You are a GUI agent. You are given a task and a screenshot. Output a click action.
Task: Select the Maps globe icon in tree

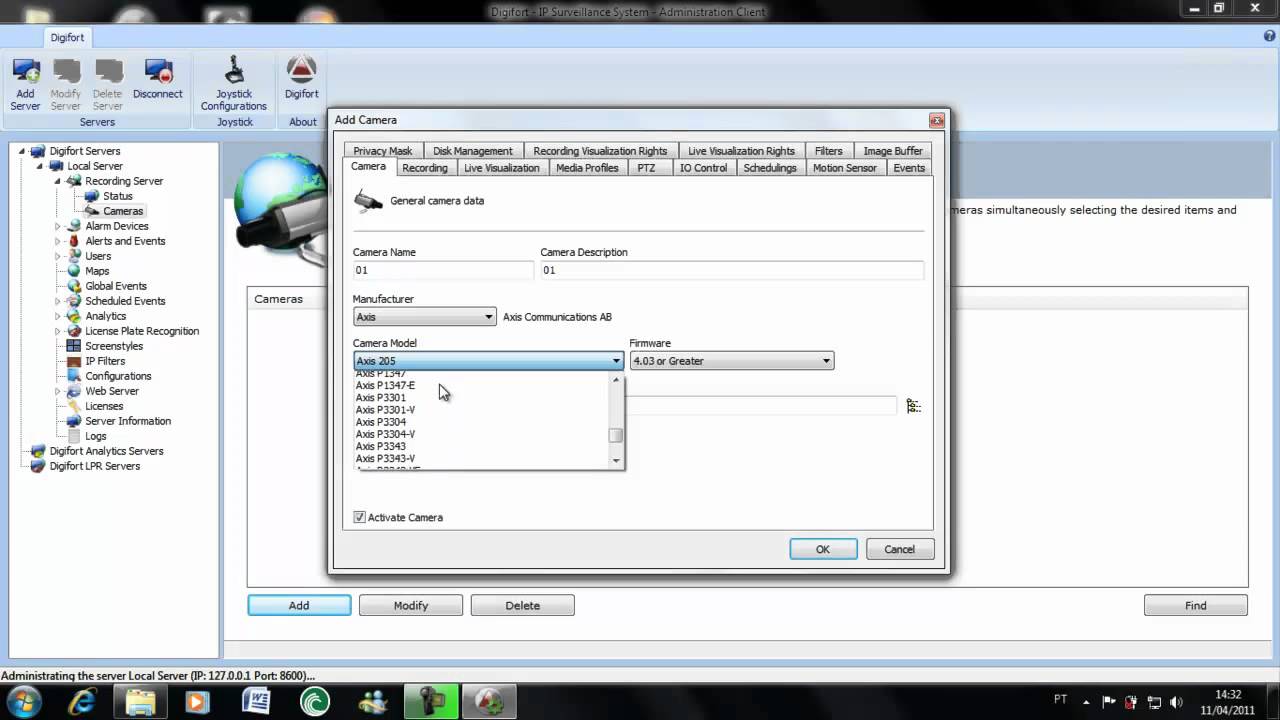tap(74, 271)
